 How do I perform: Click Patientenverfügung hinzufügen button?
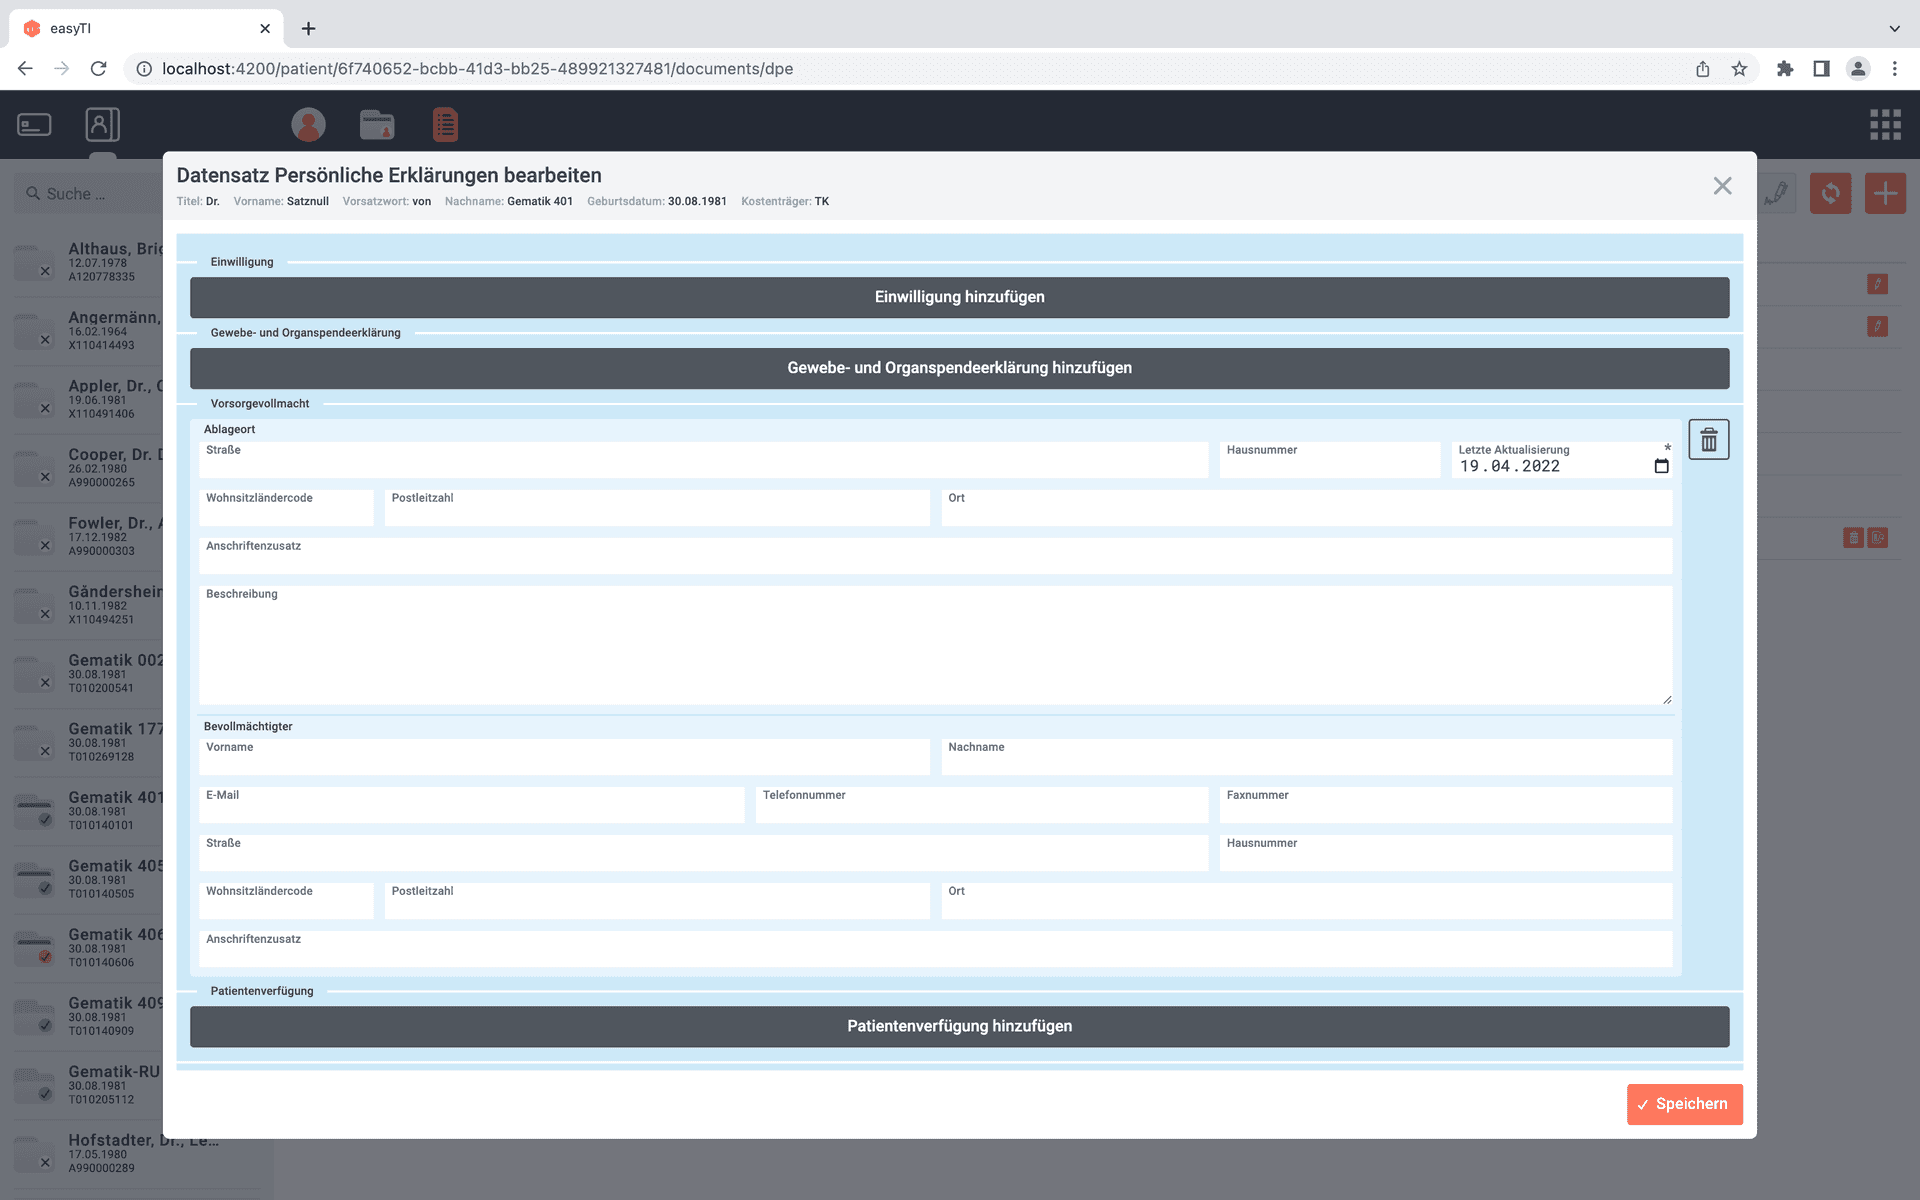[x=959, y=1026]
